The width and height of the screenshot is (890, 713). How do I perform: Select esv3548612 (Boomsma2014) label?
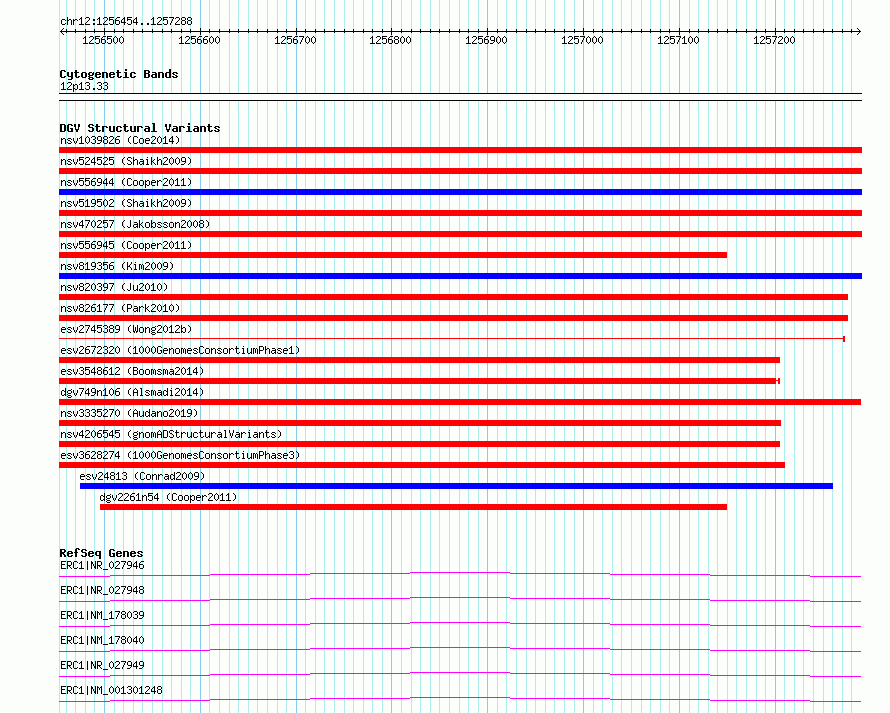pyautogui.click(x=132, y=371)
